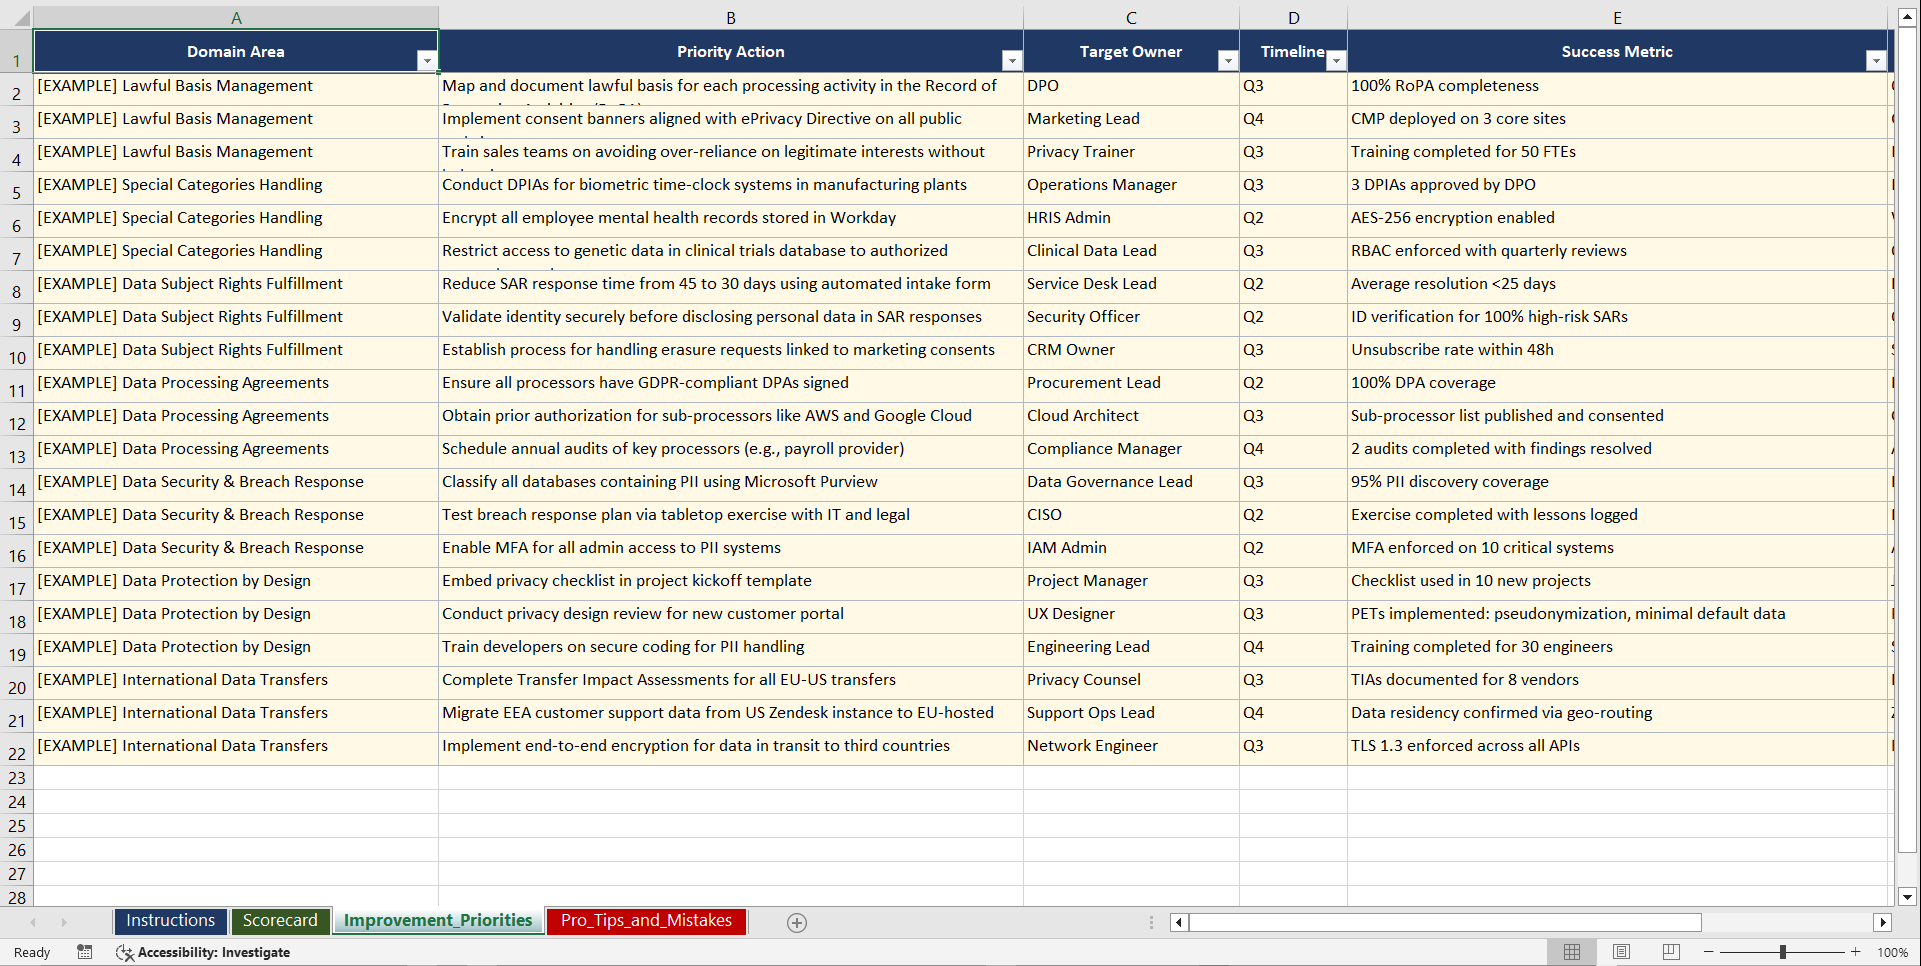1921x966 pixels.
Task: Switch to Page Layout view icon
Action: pos(1621,952)
